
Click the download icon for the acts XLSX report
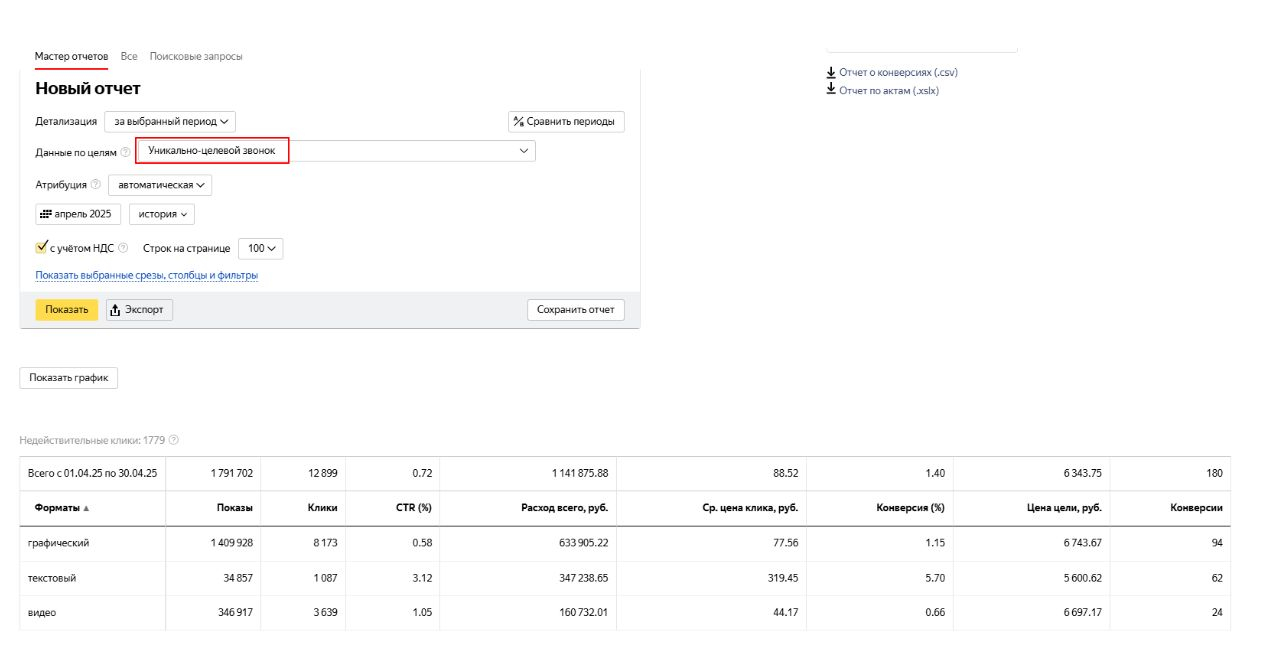(830, 90)
